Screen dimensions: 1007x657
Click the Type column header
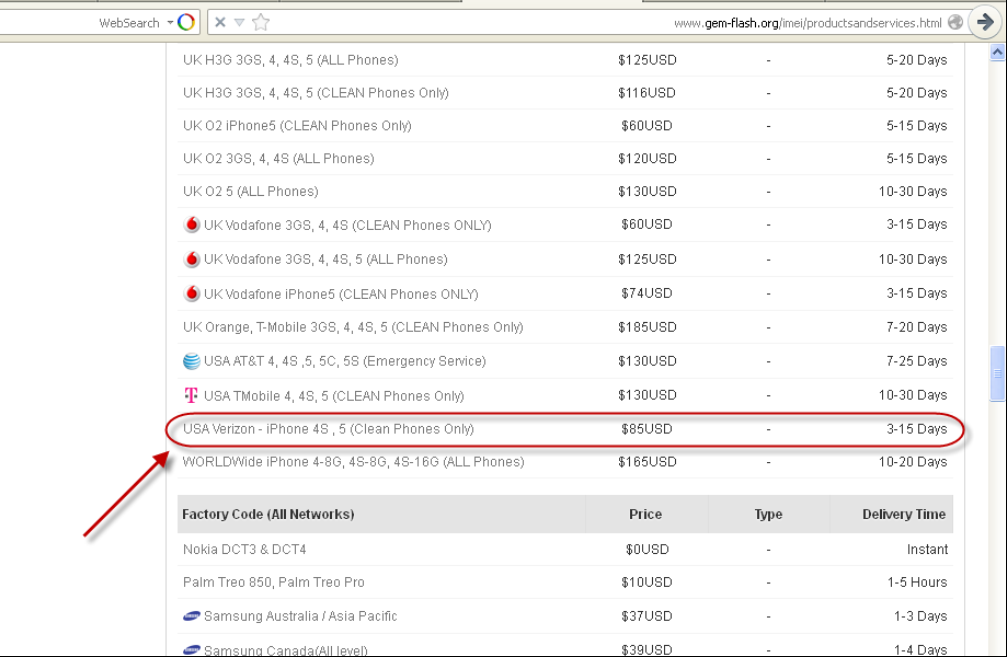point(768,514)
